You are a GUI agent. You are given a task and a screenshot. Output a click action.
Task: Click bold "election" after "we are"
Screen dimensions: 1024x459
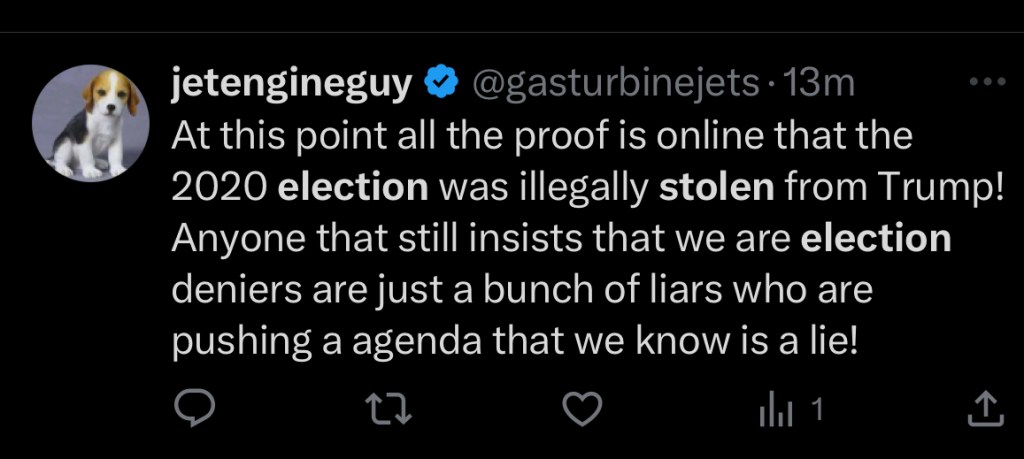pos(875,241)
